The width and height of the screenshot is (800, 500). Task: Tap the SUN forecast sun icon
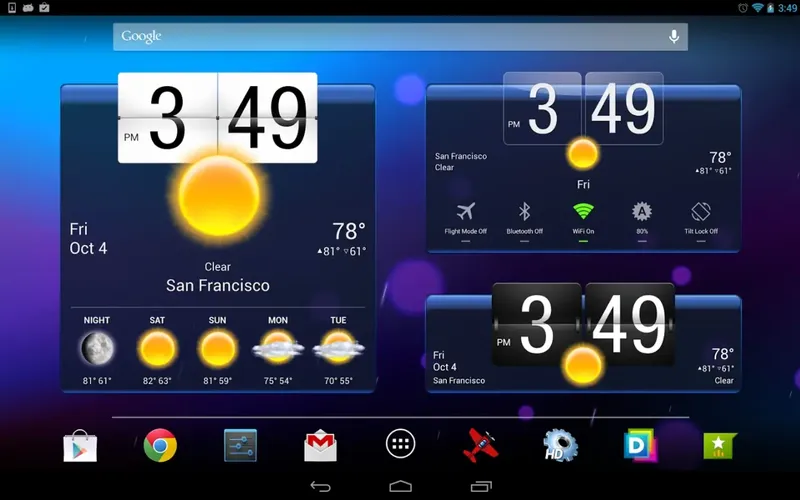tap(217, 348)
